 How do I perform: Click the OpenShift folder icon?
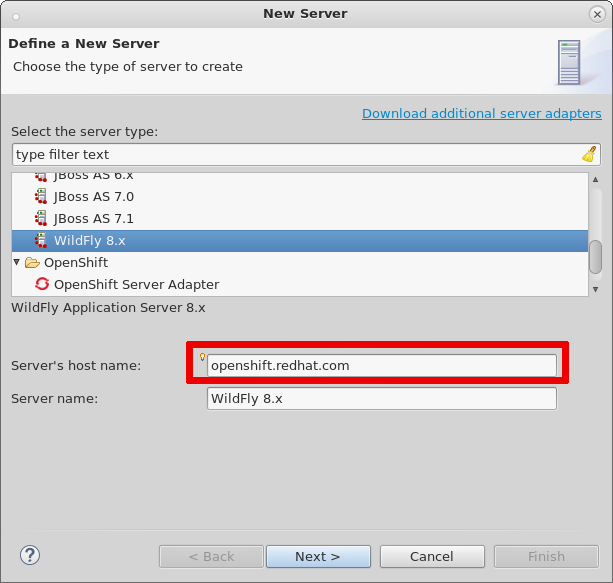click(x=32, y=262)
